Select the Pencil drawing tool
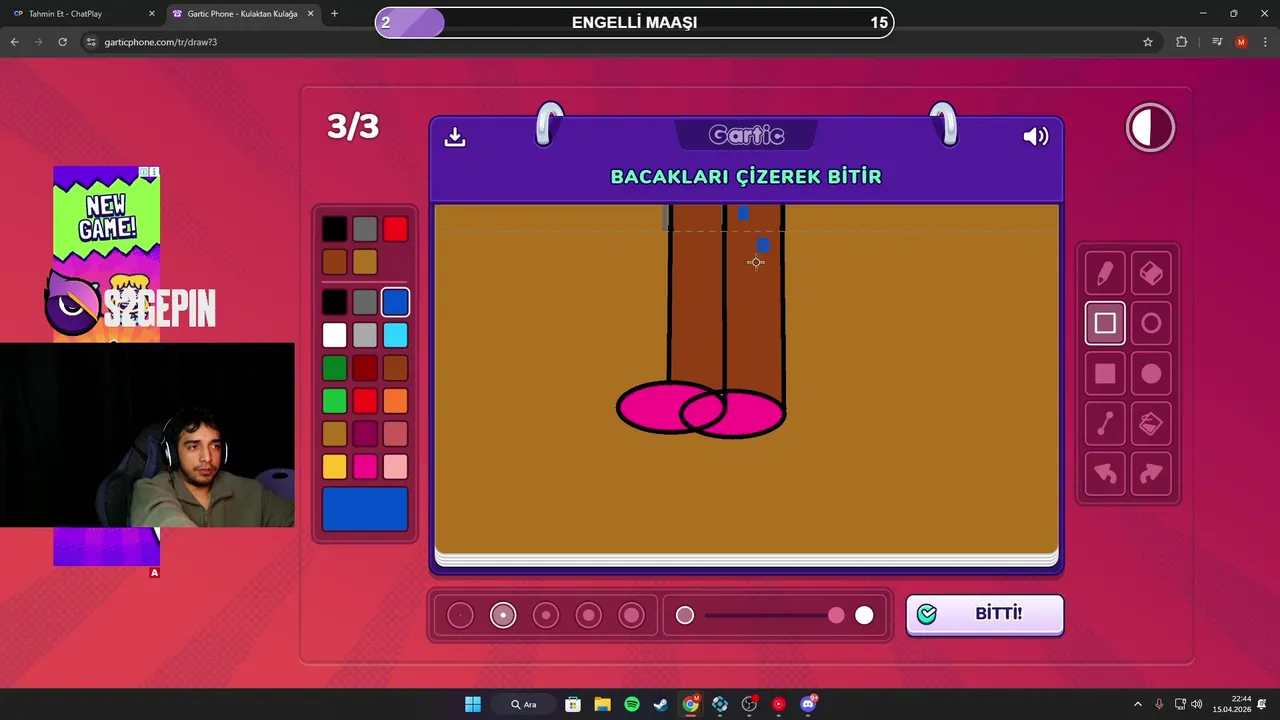 click(x=1105, y=273)
